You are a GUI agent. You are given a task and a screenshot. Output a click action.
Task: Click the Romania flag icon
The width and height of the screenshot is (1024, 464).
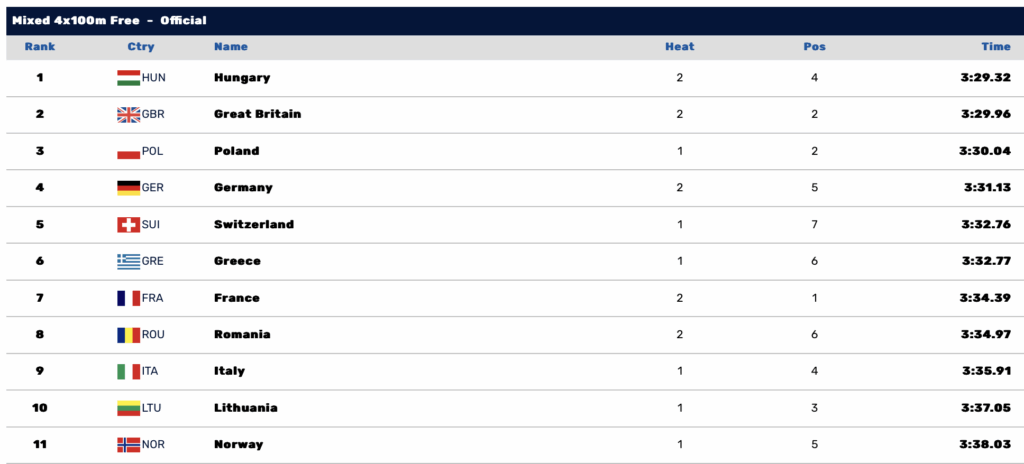(x=128, y=335)
